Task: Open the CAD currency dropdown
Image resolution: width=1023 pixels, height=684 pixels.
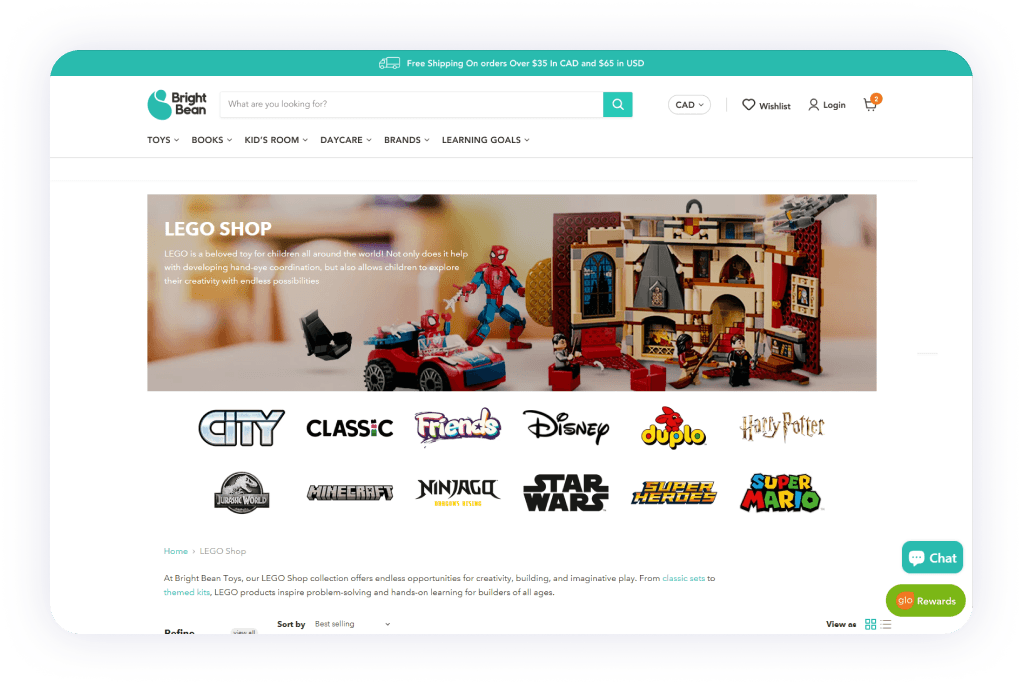Action: click(688, 104)
